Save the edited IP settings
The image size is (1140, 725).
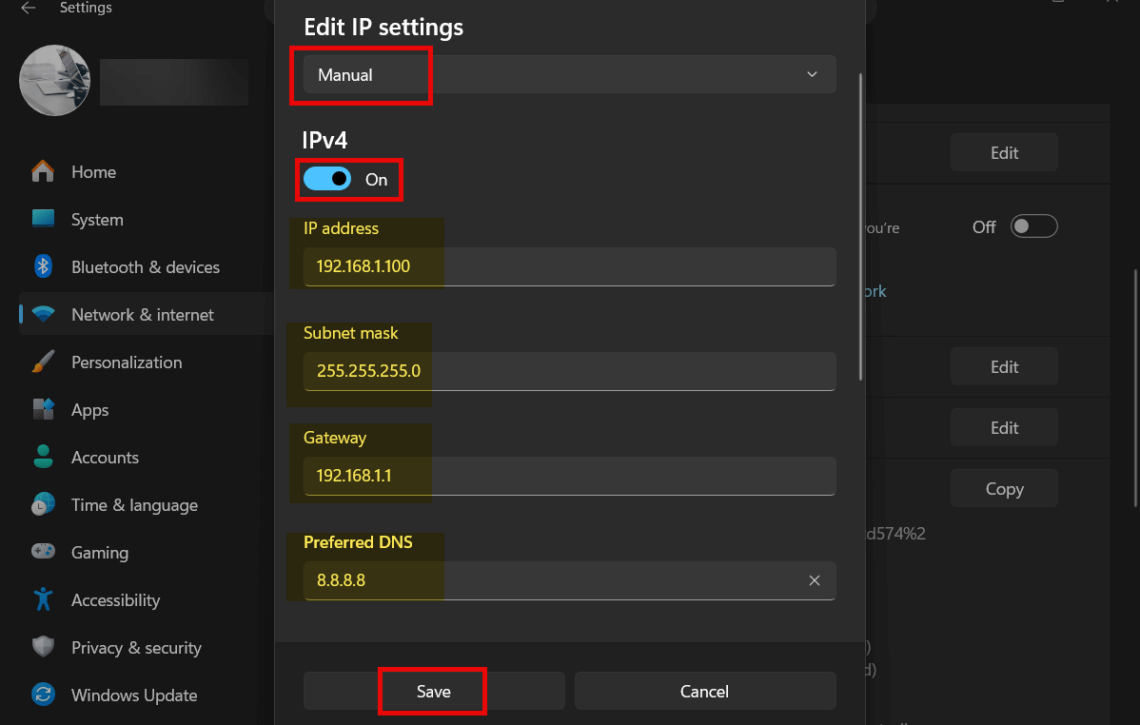[433, 691]
